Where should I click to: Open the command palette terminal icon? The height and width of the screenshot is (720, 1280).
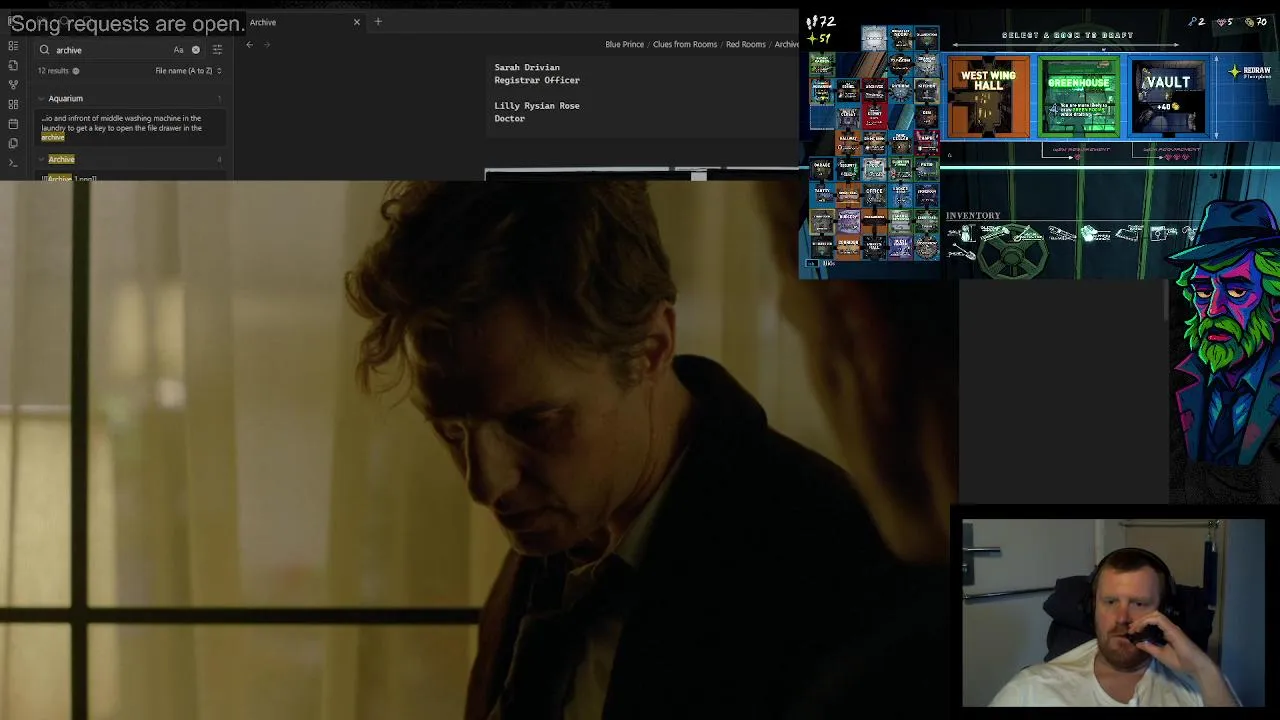tap(13, 162)
